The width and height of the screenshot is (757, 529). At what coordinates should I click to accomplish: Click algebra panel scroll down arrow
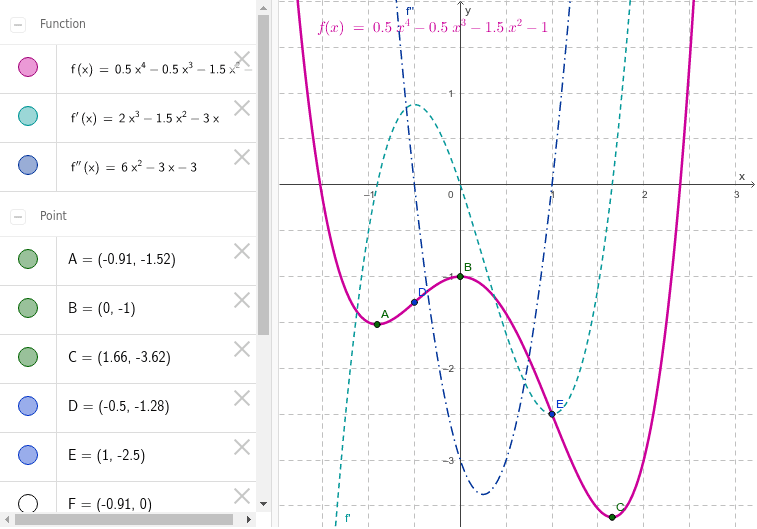coord(263,504)
